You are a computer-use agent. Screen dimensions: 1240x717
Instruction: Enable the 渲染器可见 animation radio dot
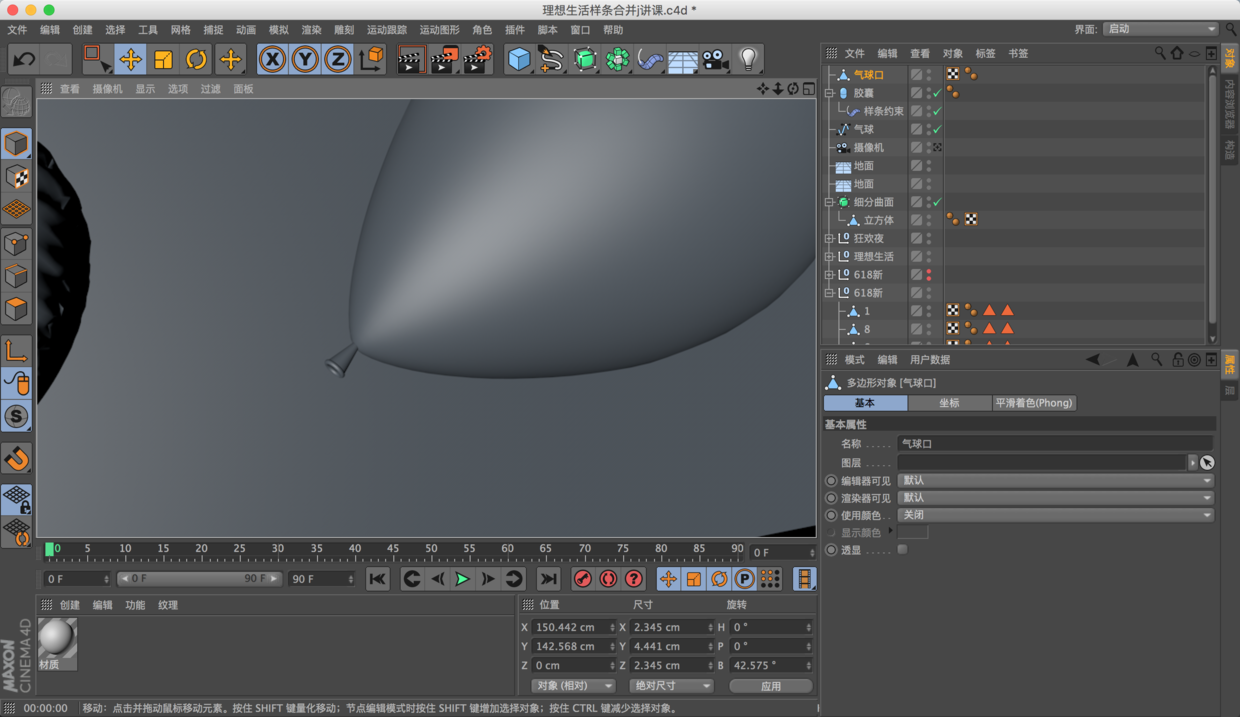click(831, 498)
